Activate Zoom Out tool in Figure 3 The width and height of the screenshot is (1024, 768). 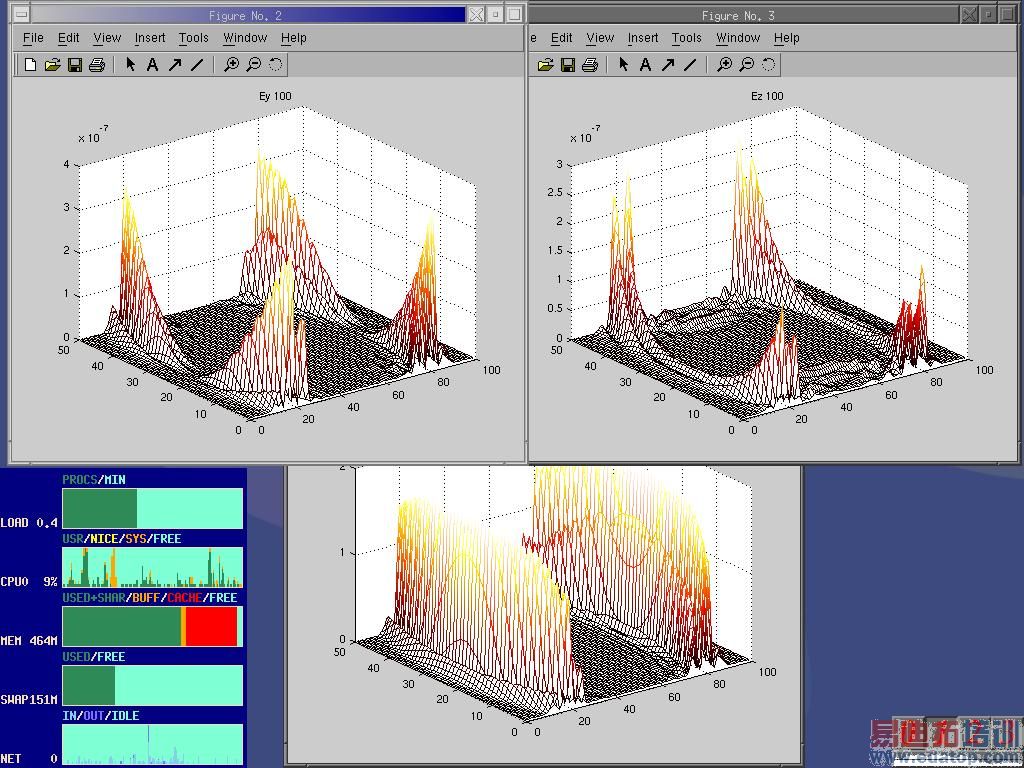[746, 65]
